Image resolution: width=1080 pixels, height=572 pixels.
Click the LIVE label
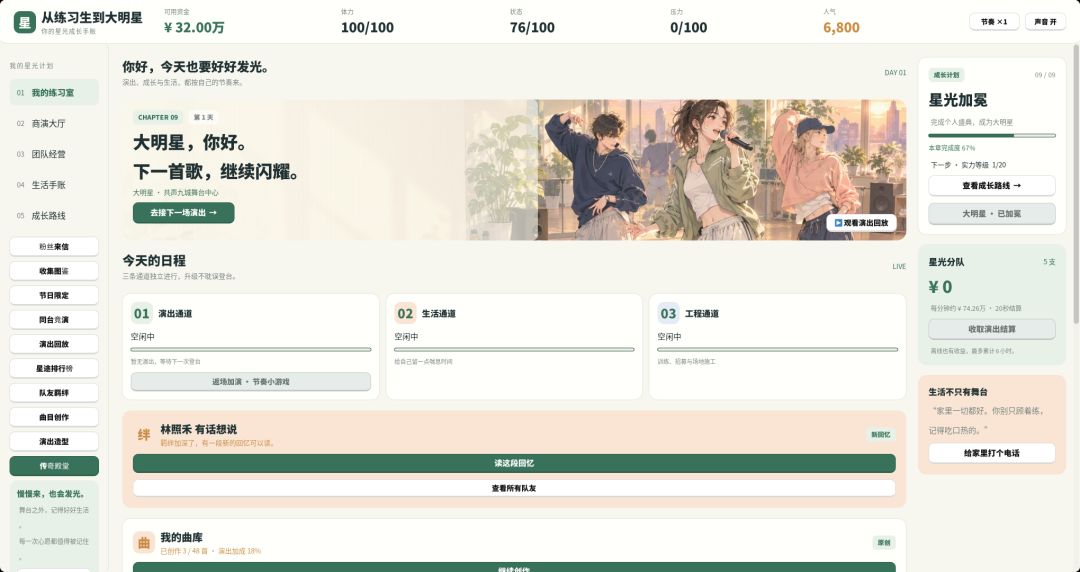pos(899,267)
